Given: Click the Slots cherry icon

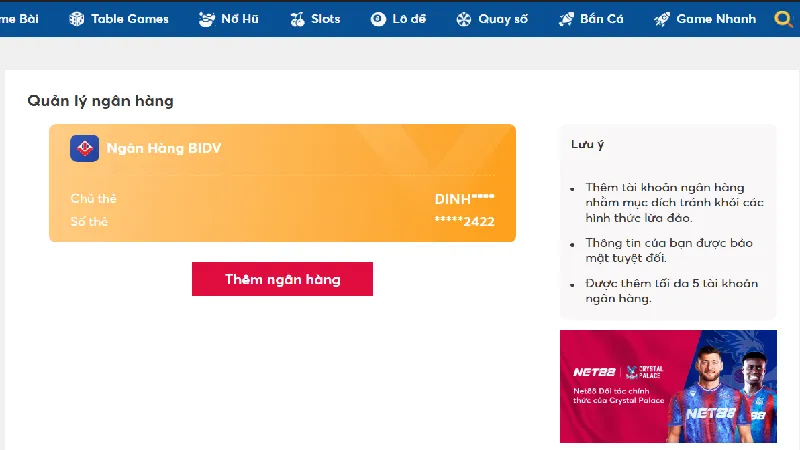Looking at the screenshot, I should click(x=297, y=19).
